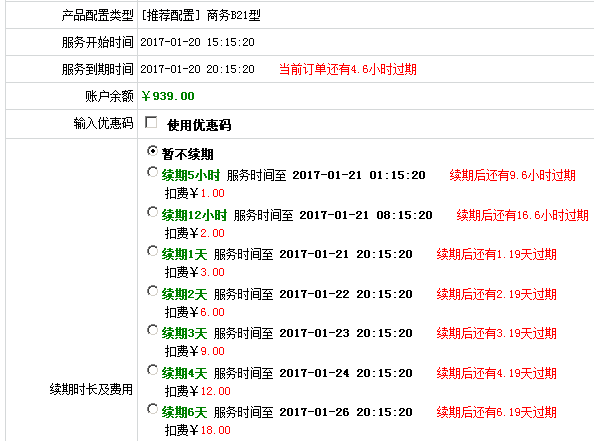
Task: Select the 暂不续期 radio option
Action: [x=152, y=151]
